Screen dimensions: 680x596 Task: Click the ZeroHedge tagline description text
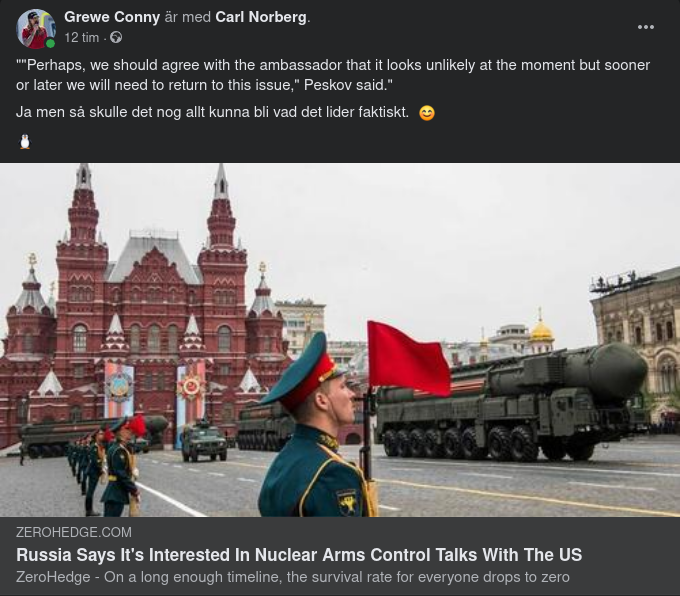[293, 577]
